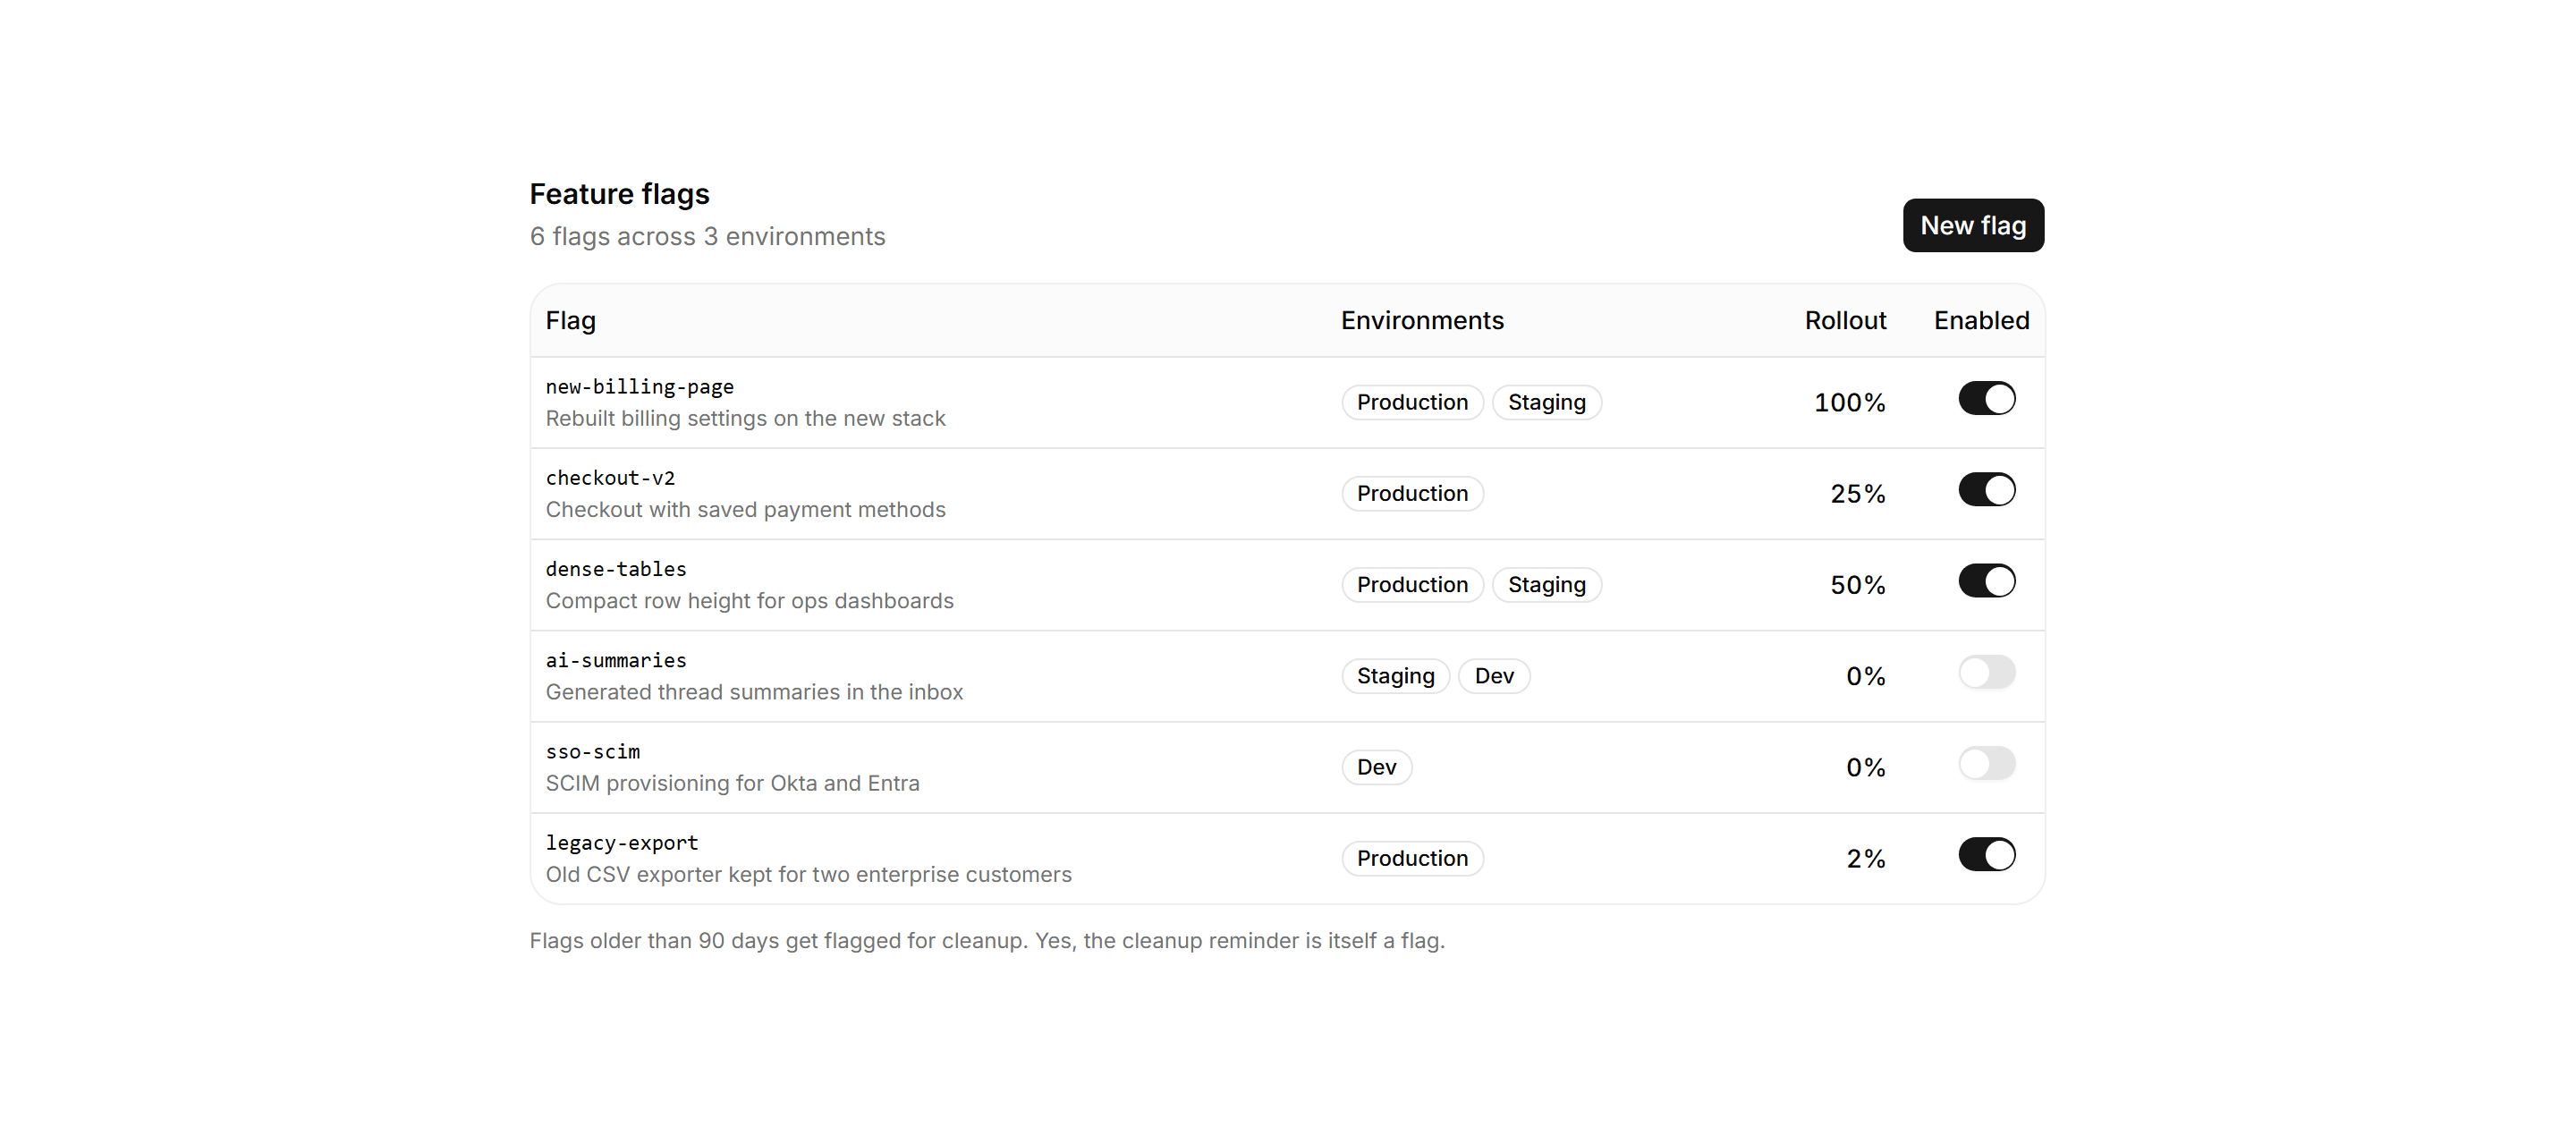Click the Rollout column header

tap(1845, 320)
